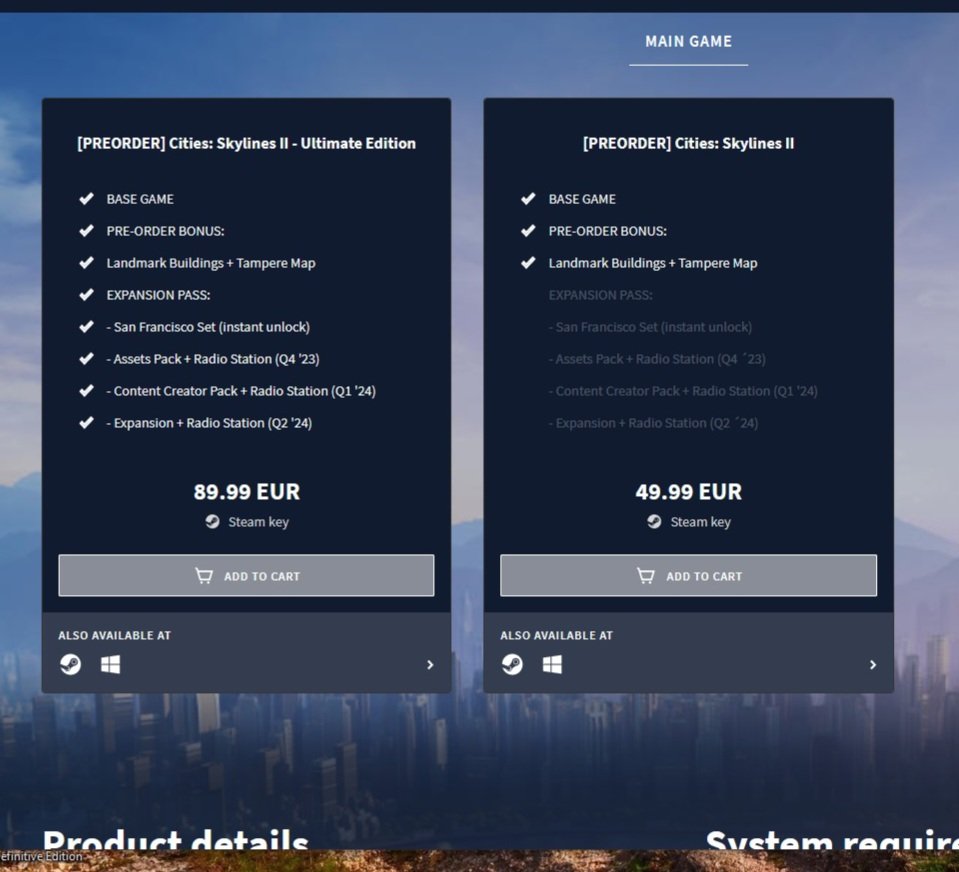
Task: Open Windows store icon under standard edition
Action: click(552, 664)
